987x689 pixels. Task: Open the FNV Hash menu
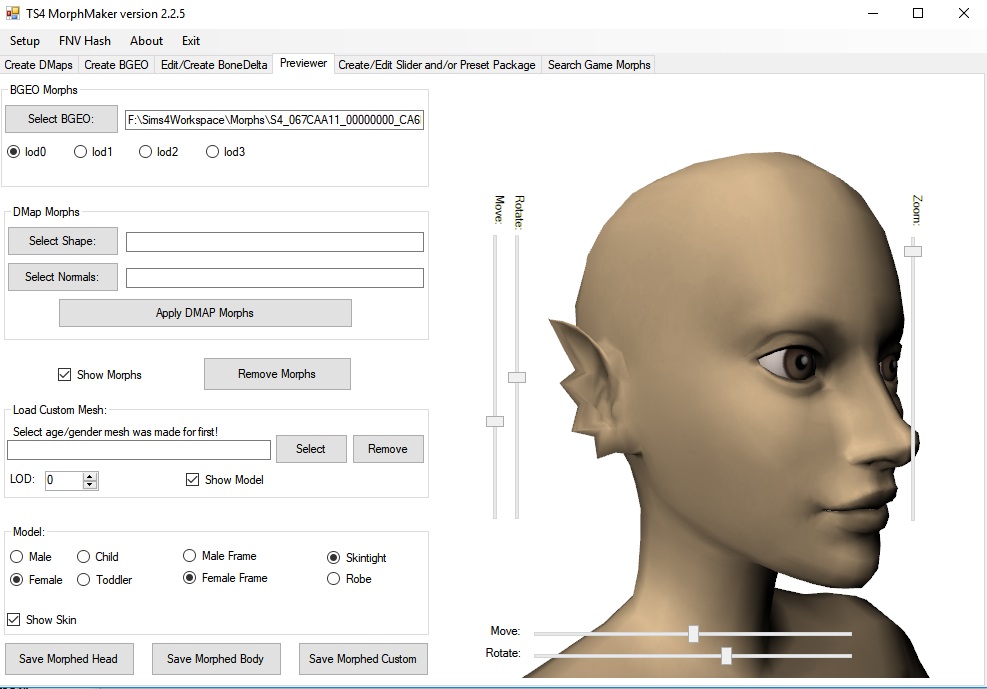(x=85, y=41)
